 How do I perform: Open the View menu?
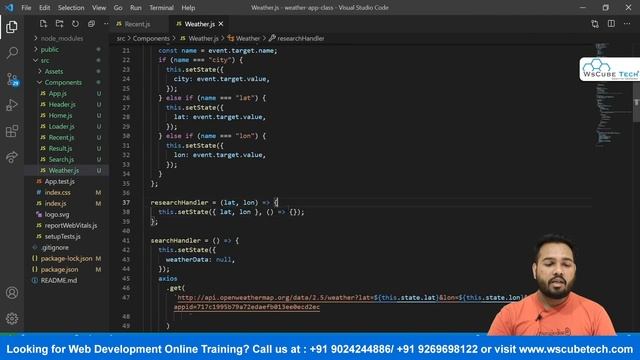[x=99, y=8]
